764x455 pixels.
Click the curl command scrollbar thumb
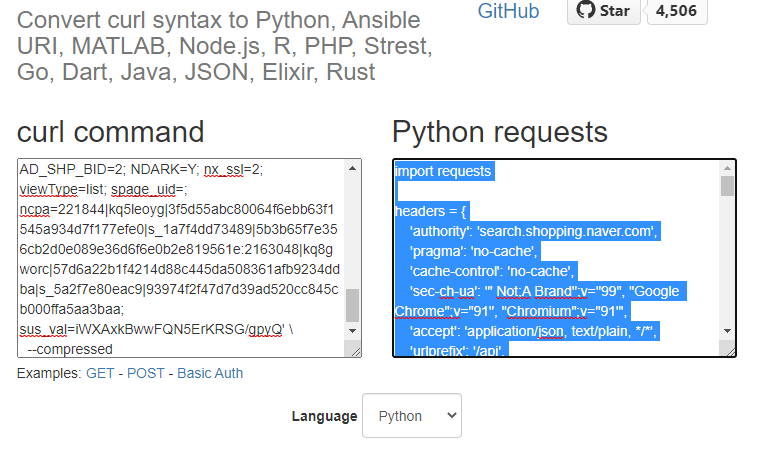352,305
